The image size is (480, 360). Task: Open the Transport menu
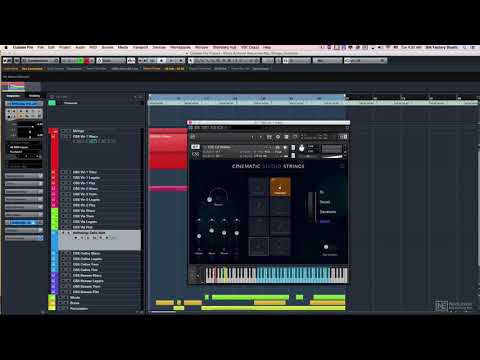pyautogui.click(x=140, y=48)
